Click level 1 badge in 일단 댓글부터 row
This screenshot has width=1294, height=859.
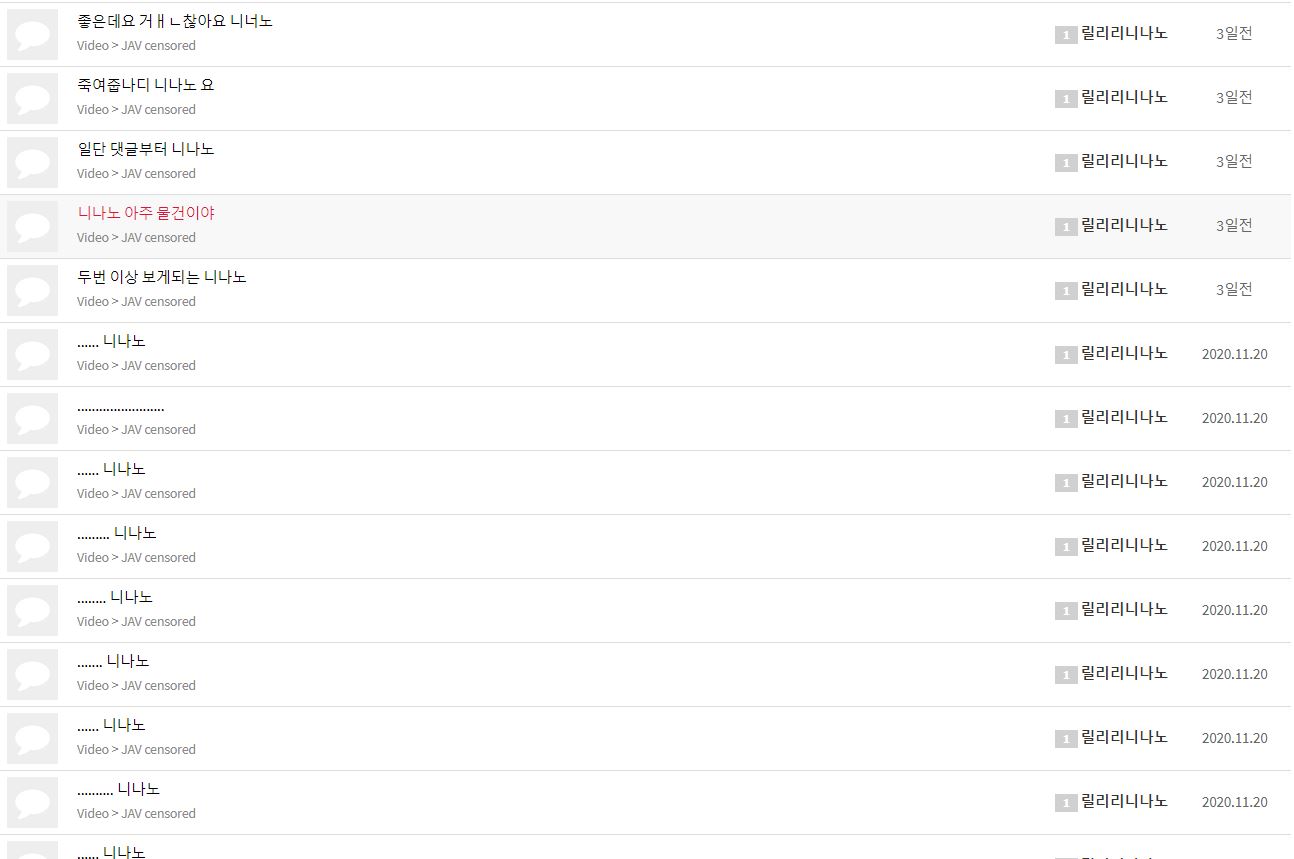[1066, 163]
